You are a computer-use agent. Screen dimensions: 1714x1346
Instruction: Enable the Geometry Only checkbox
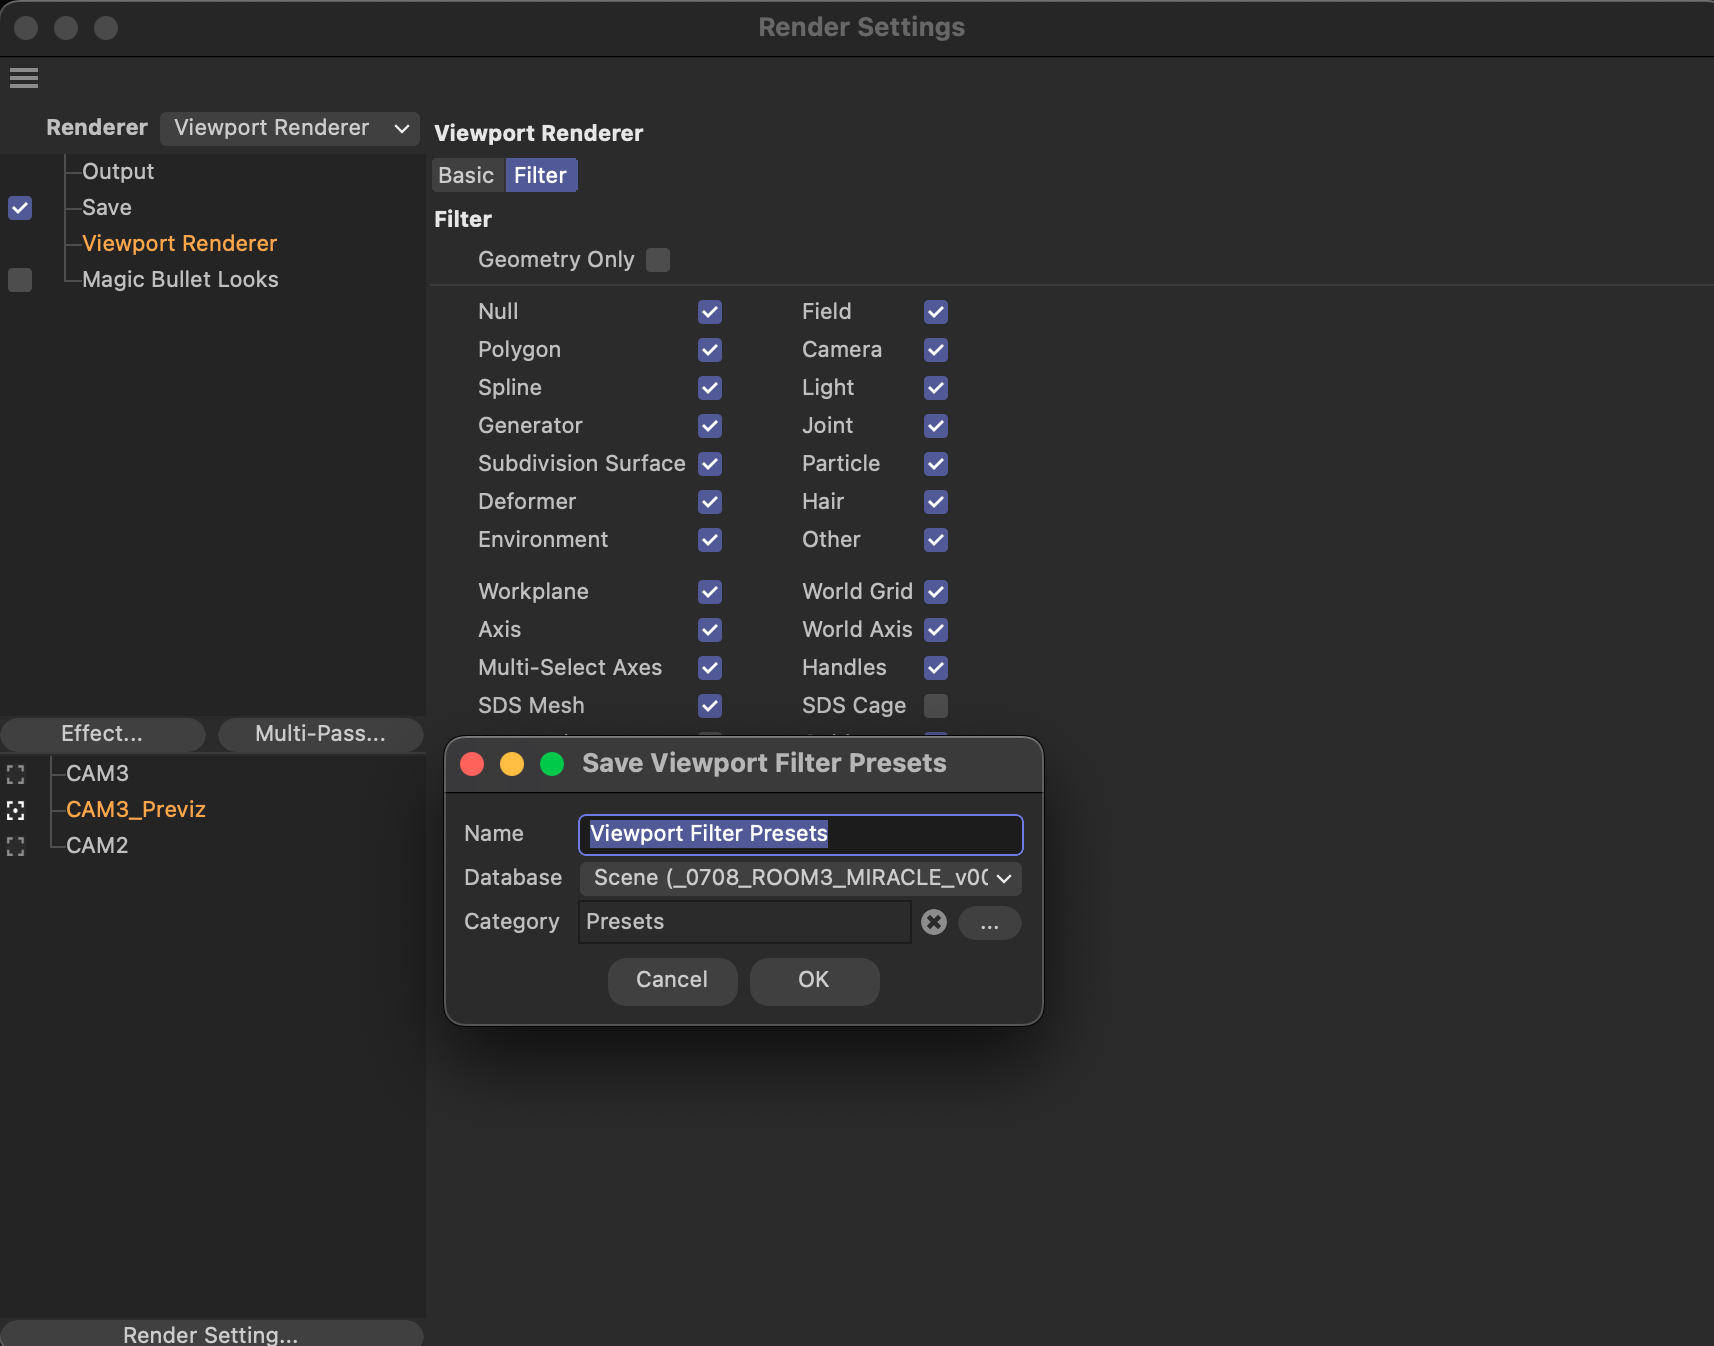click(658, 260)
